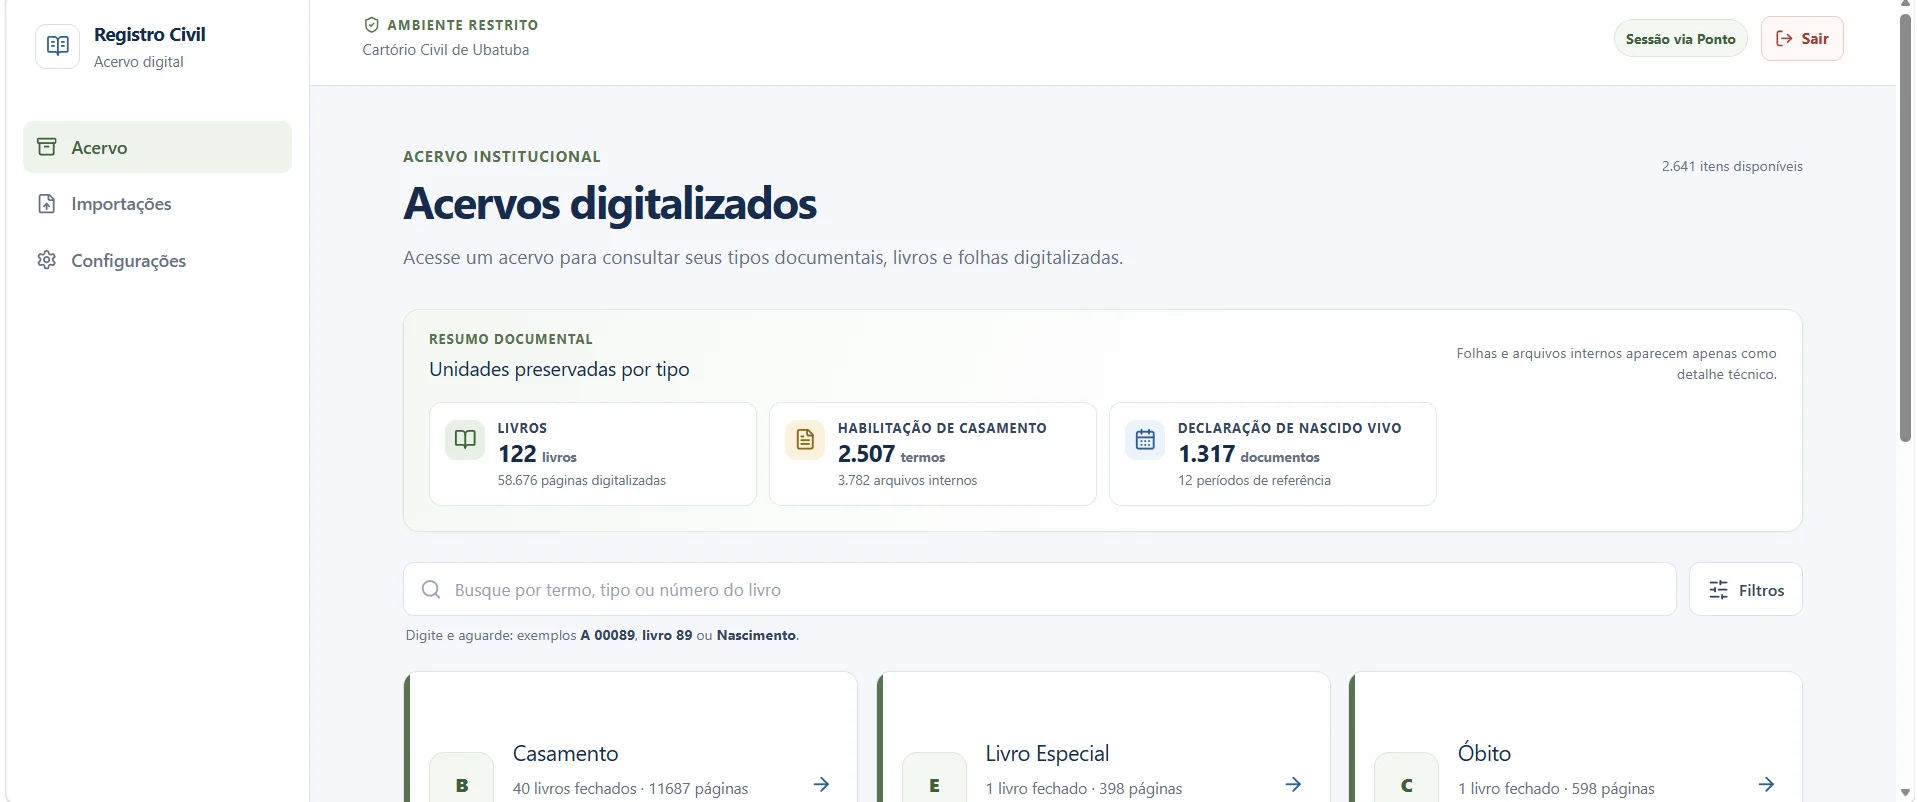Click the open book icon in Livros card
Image resolution: width=1917 pixels, height=802 pixels.
point(465,439)
